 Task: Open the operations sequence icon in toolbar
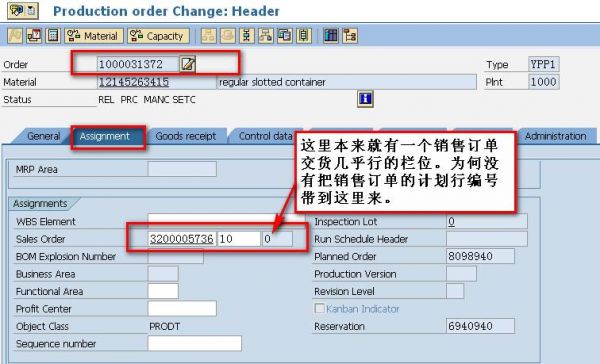tap(247, 36)
